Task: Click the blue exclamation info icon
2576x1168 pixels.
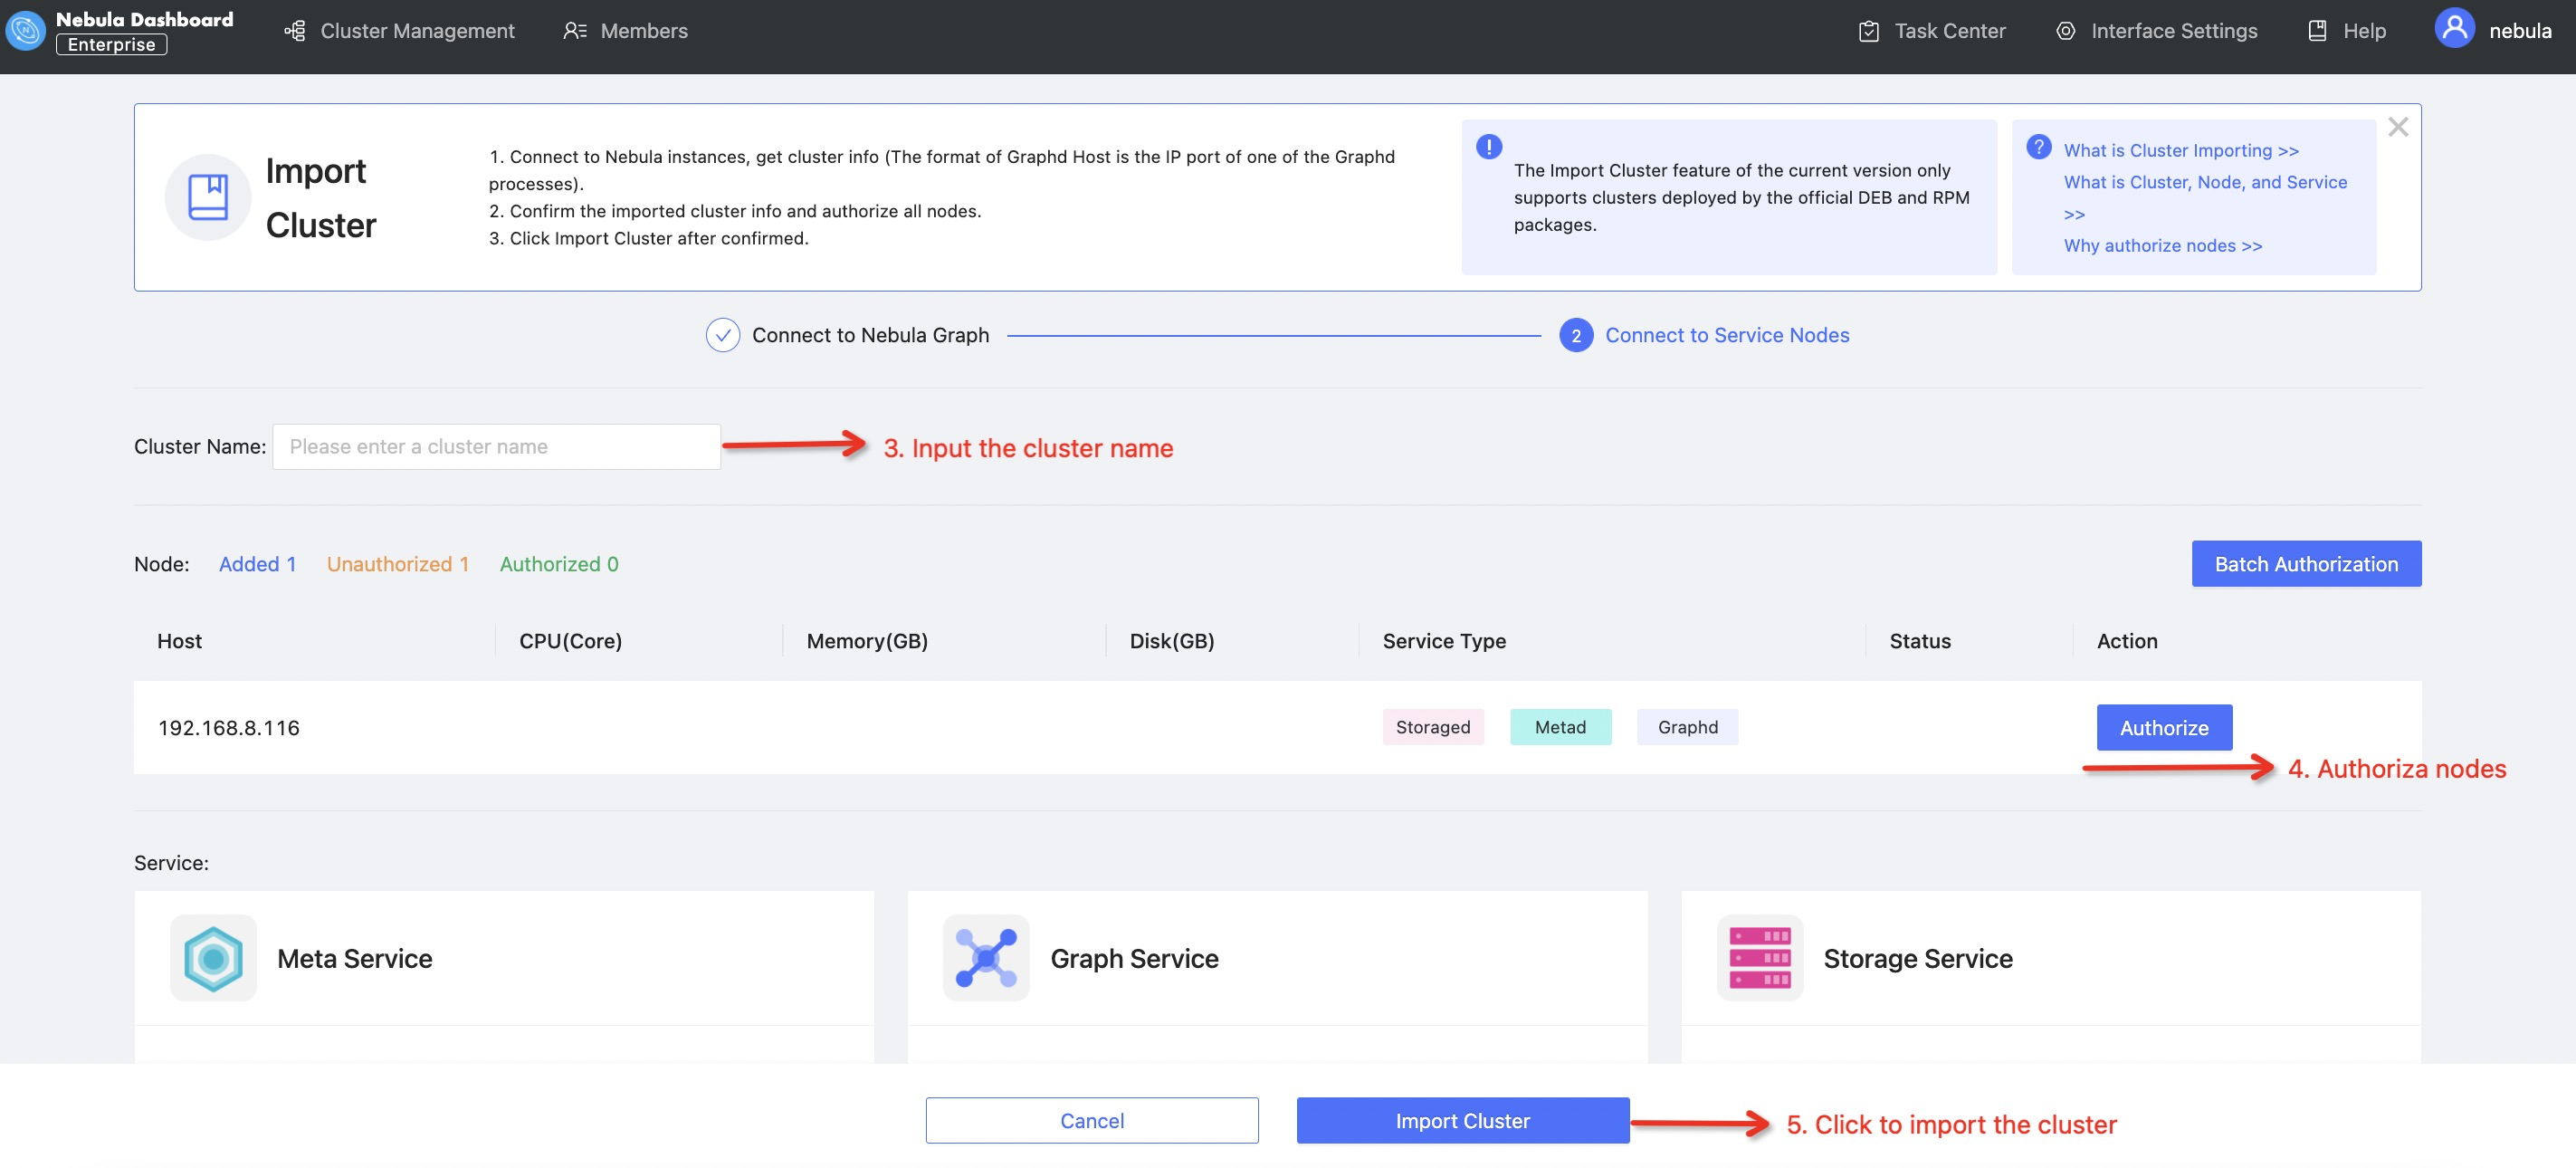Action: 1489,147
